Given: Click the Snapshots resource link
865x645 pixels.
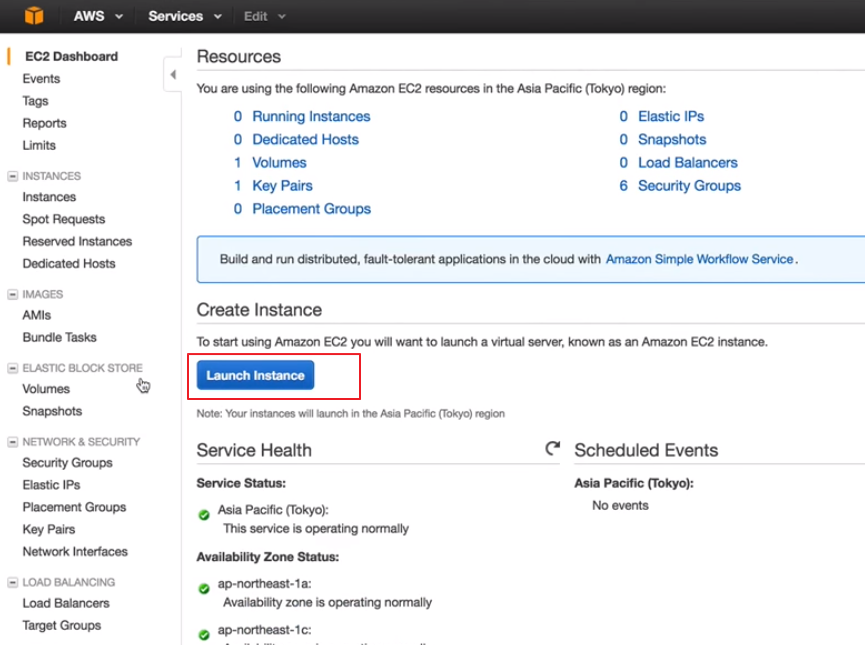Looking at the screenshot, I should (x=672, y=140).
